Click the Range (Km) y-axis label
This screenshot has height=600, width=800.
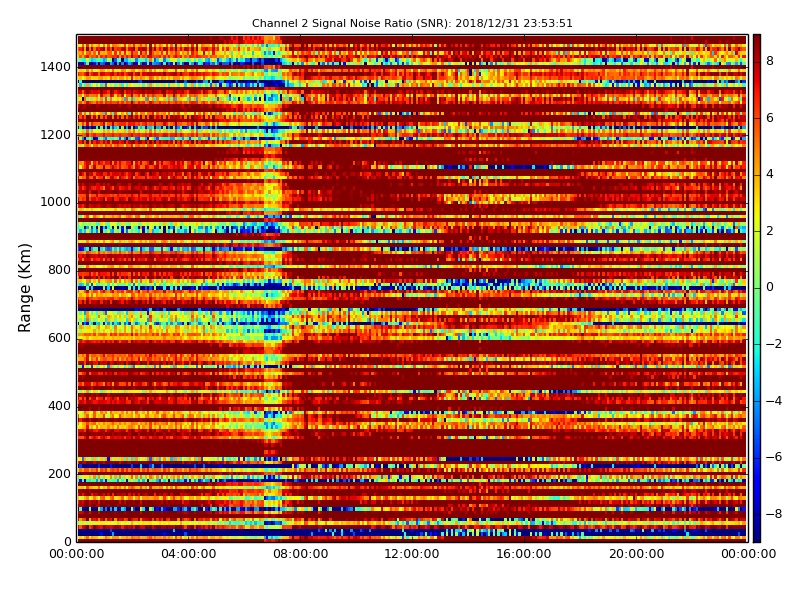click(24, 288)
